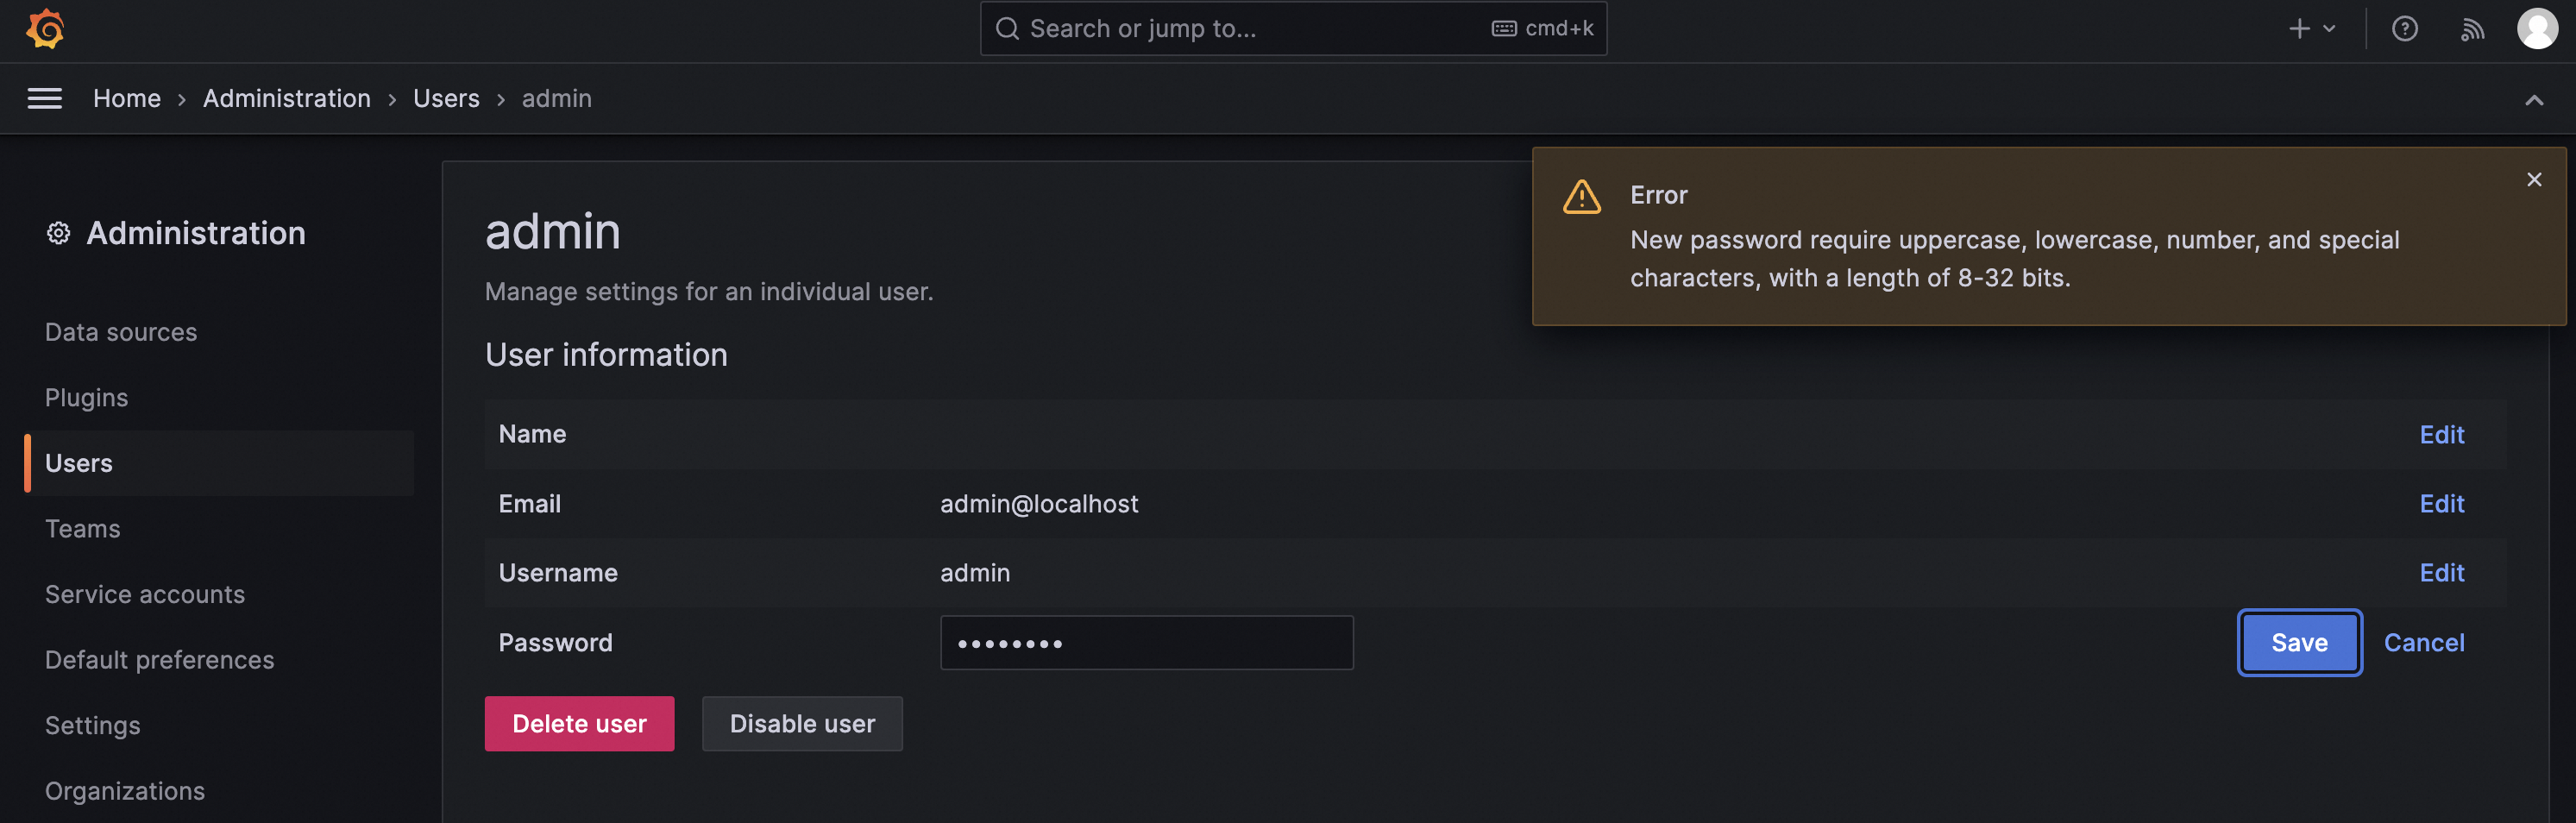Collapse the top bar with chevron

2533,100
